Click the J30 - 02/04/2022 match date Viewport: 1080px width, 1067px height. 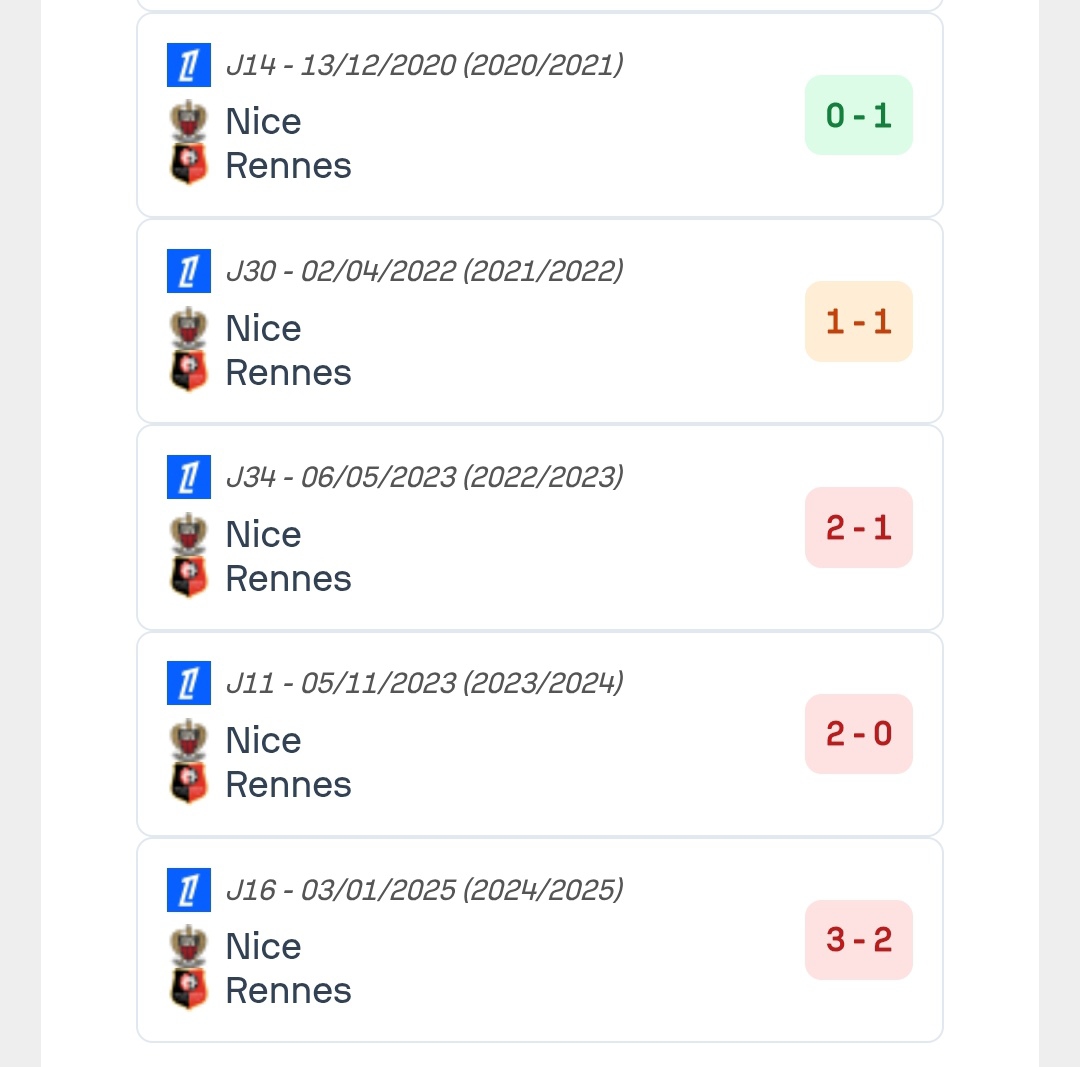424,271
